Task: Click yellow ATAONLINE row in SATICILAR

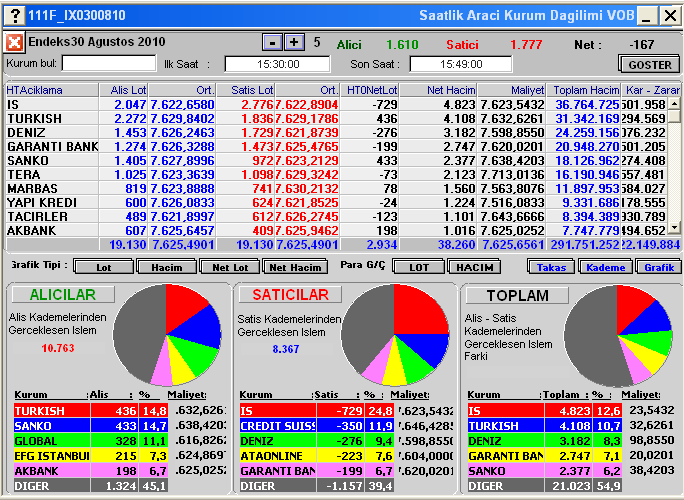Action: 317,456
